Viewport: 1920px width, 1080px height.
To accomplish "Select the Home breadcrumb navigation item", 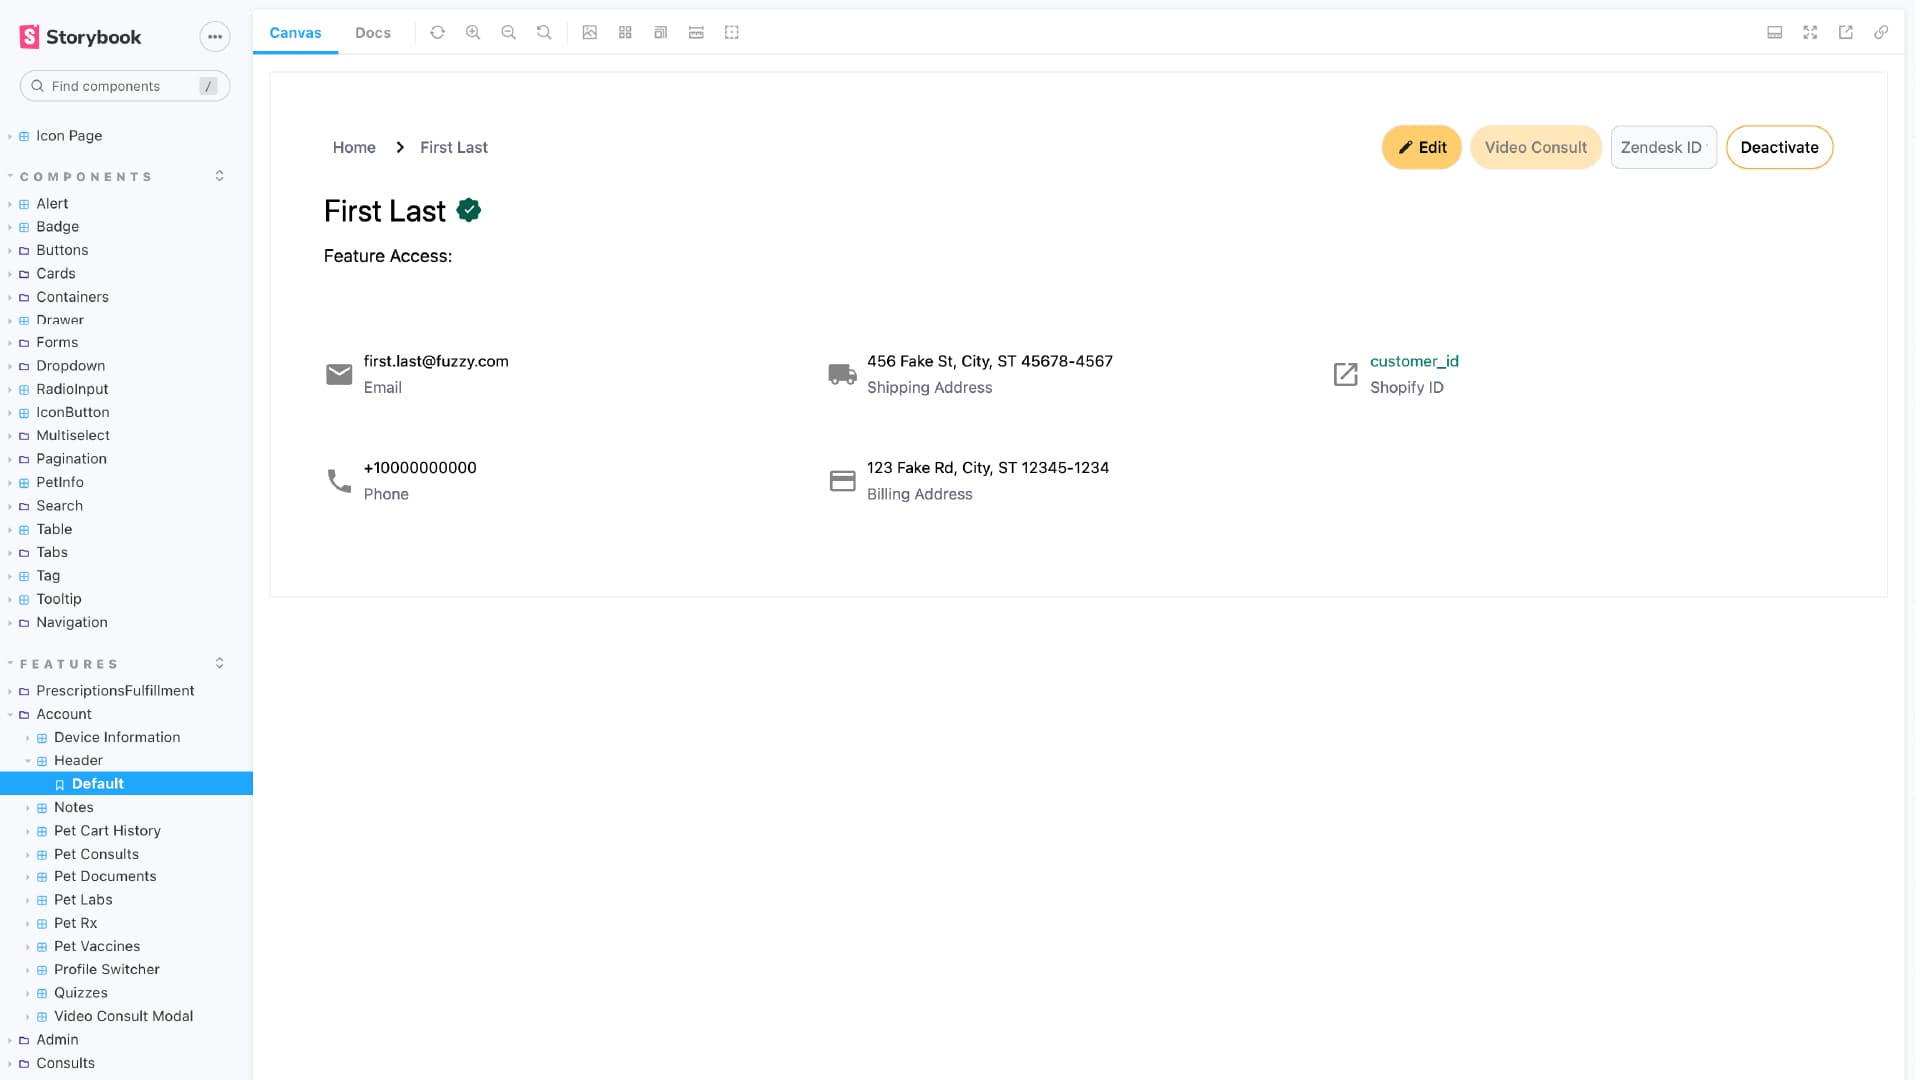I will tap(353, 146).
